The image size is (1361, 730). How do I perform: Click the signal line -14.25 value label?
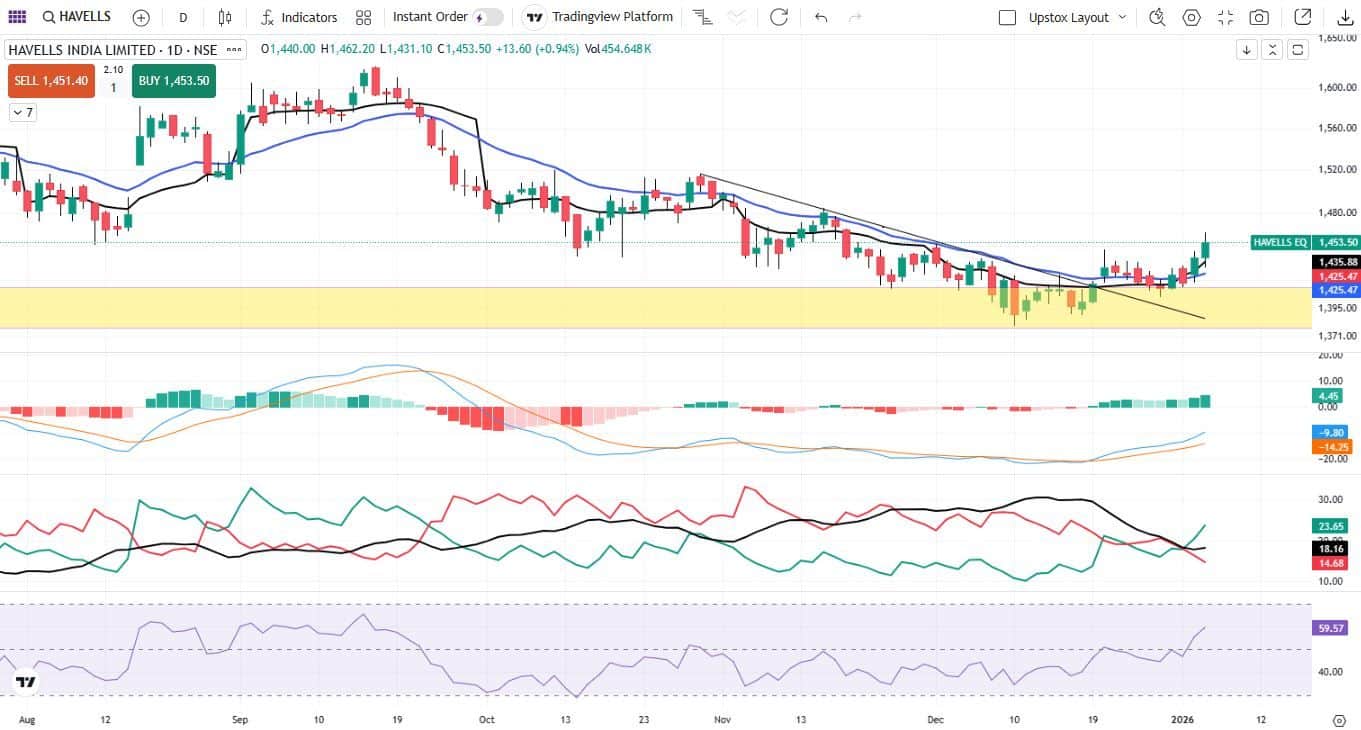[1333, 447]
